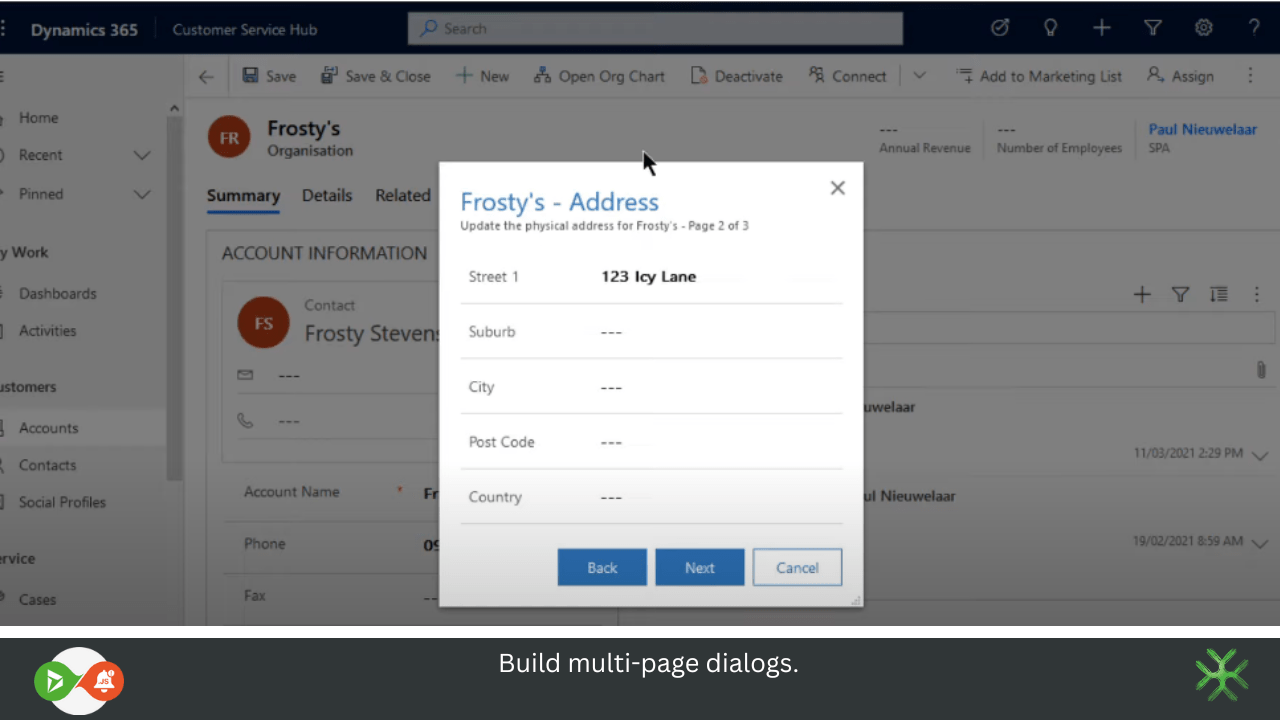Open the Save record icon
The image size is (1280, 720).
250,75
